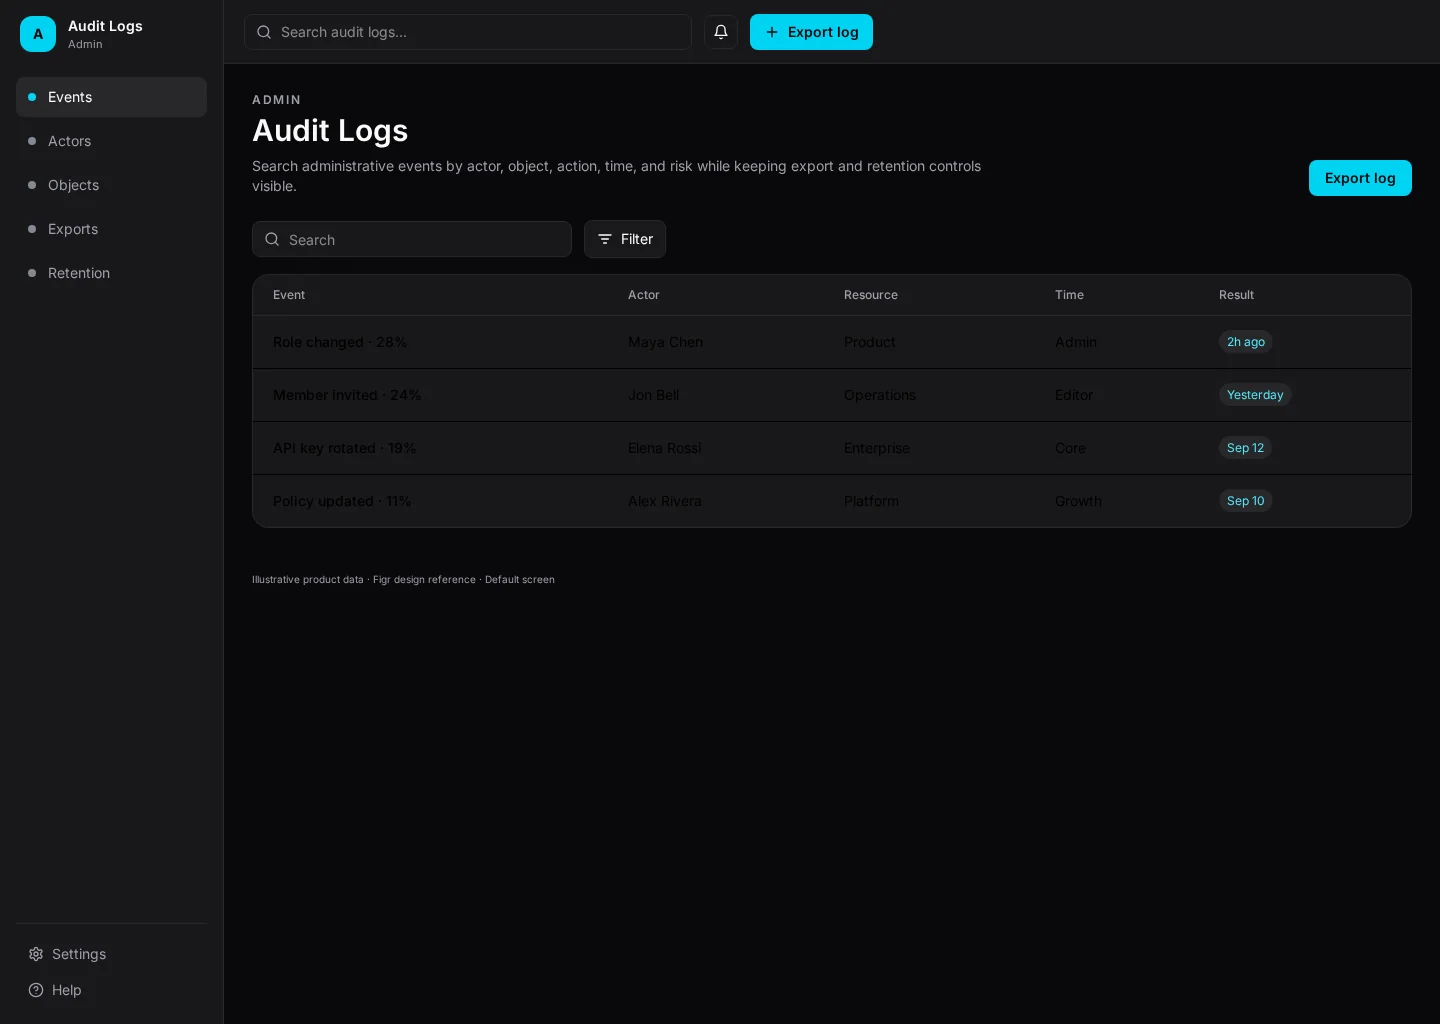Click the Actor column header
The height and width of the screenshot is (1024, 1440).
[644, 295]
